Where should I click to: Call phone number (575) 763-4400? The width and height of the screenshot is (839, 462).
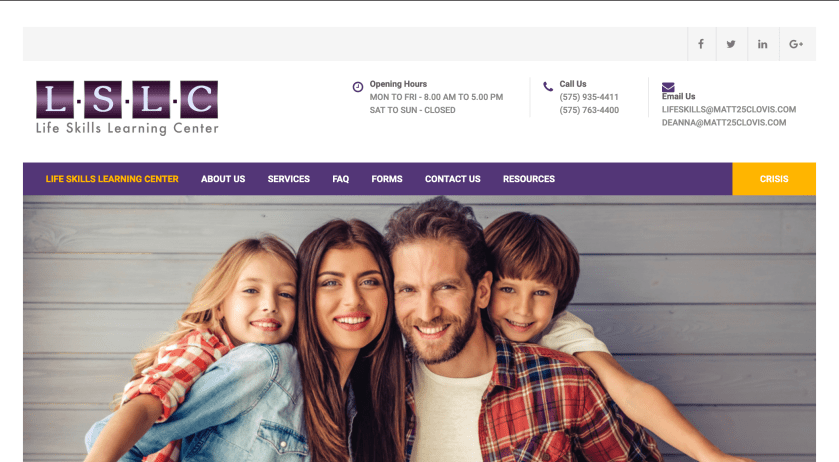point(589,110)
